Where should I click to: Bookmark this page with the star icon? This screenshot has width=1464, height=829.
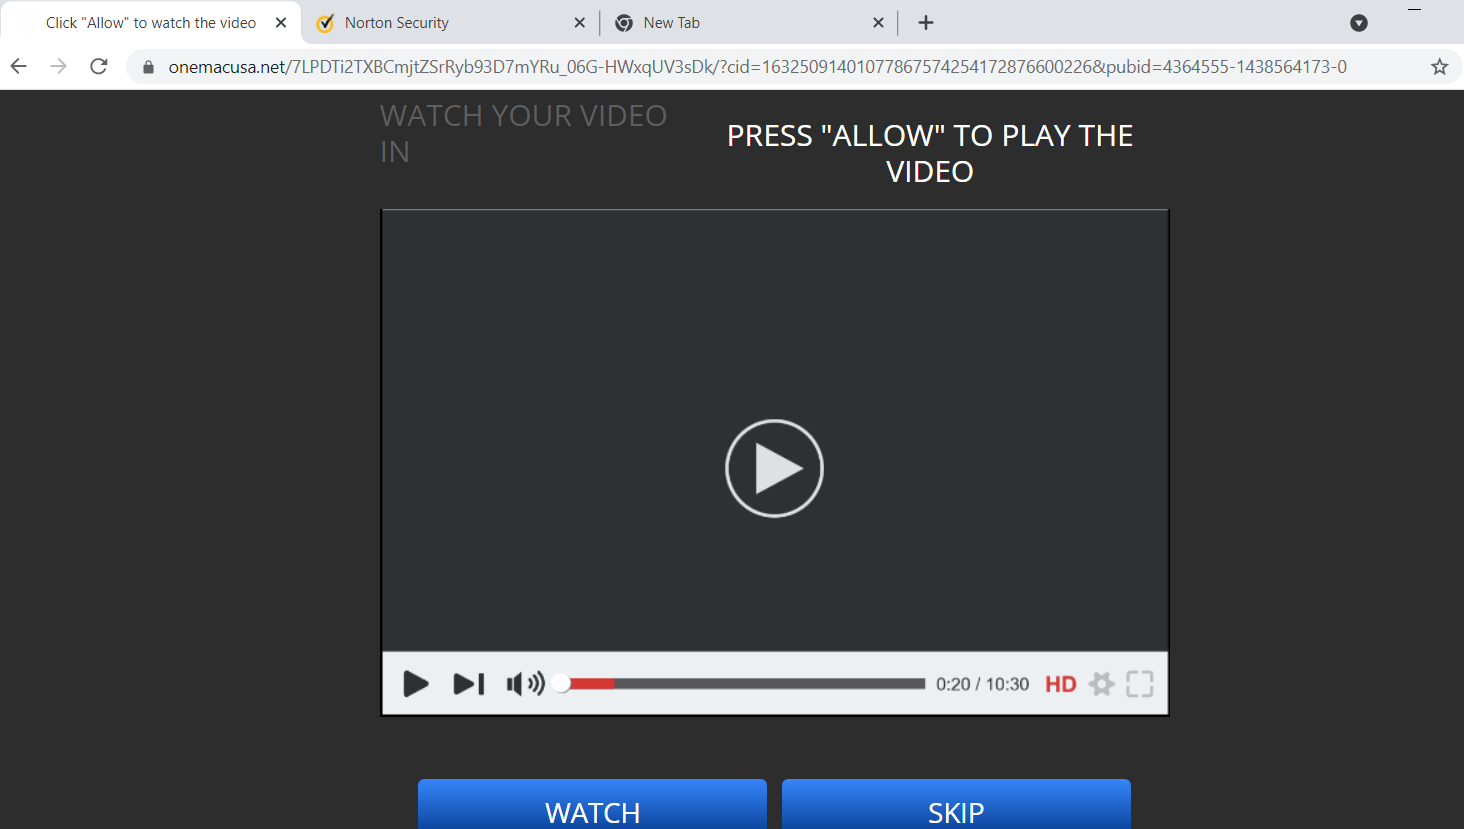coord(1439,67)
